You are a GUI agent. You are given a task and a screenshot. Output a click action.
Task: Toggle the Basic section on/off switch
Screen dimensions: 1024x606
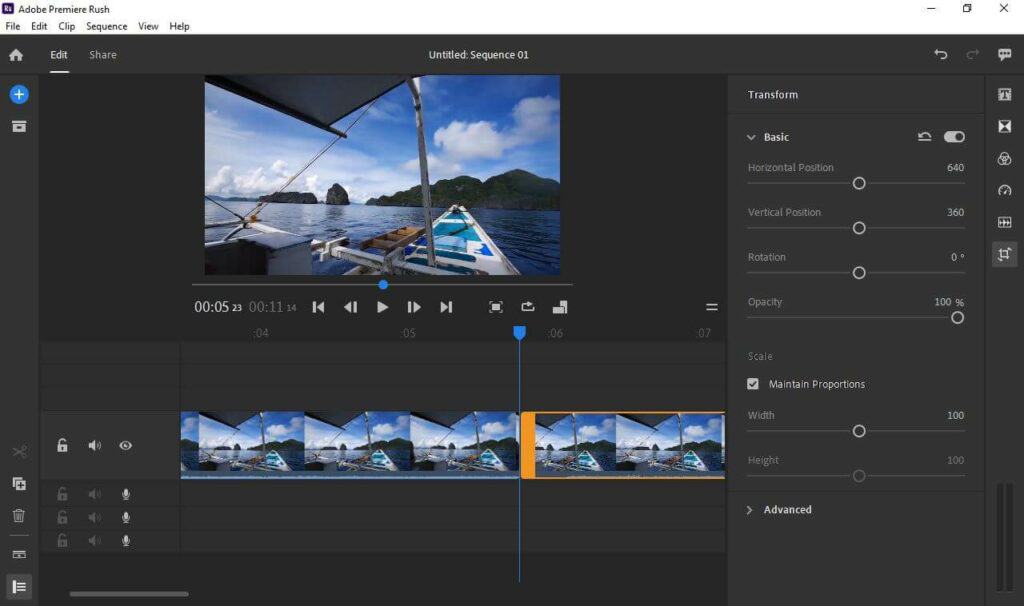[x=954, y=136]
